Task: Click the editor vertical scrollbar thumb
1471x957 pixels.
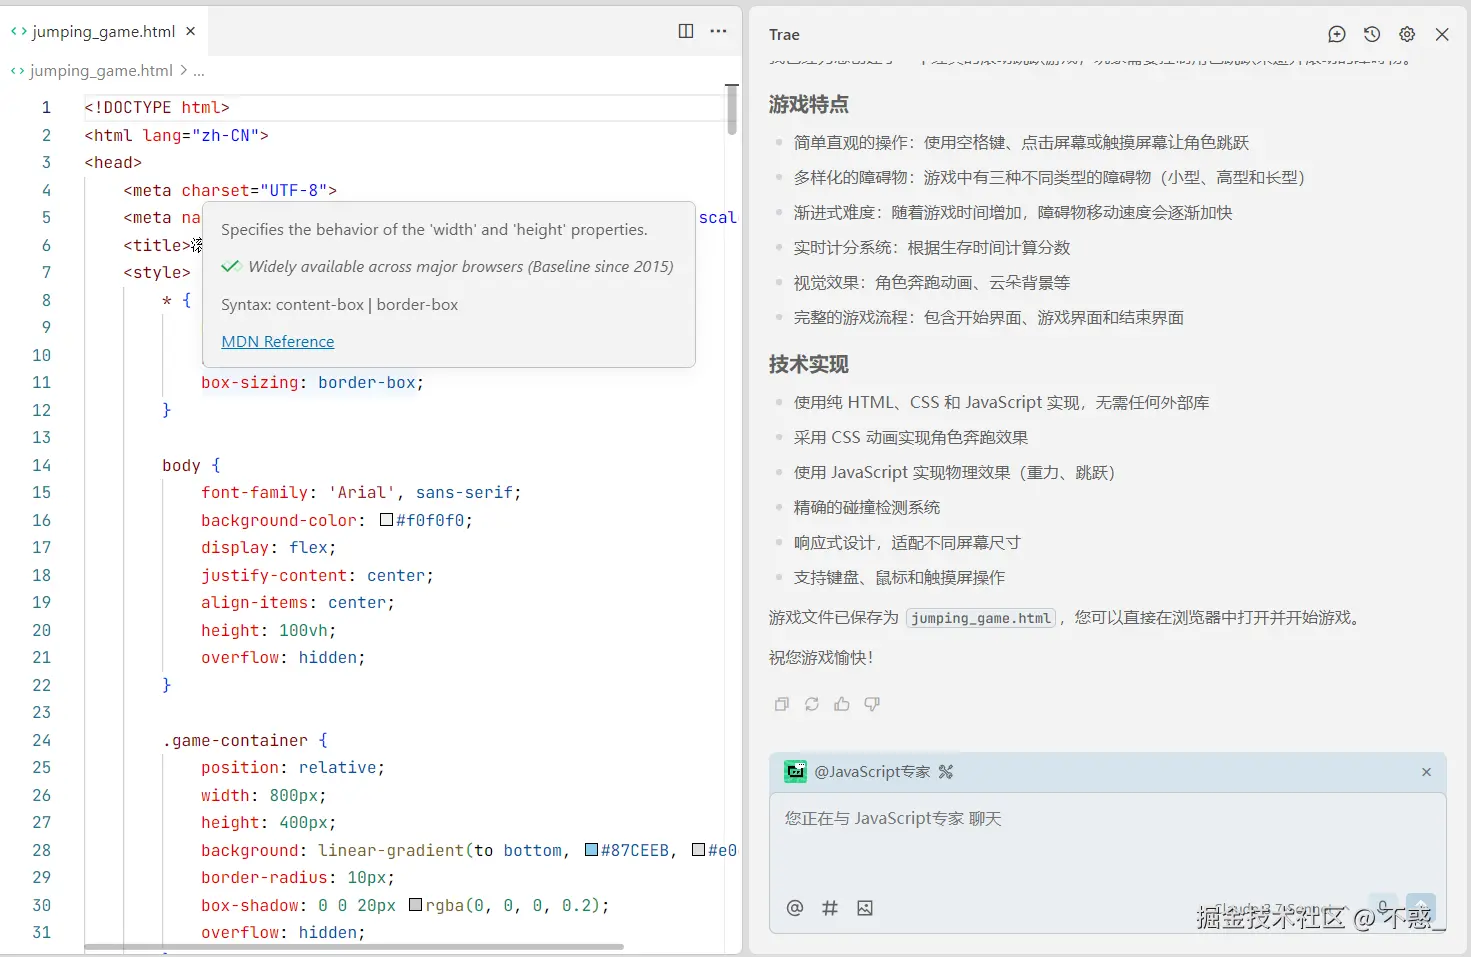Action: (x=732, y=110)
